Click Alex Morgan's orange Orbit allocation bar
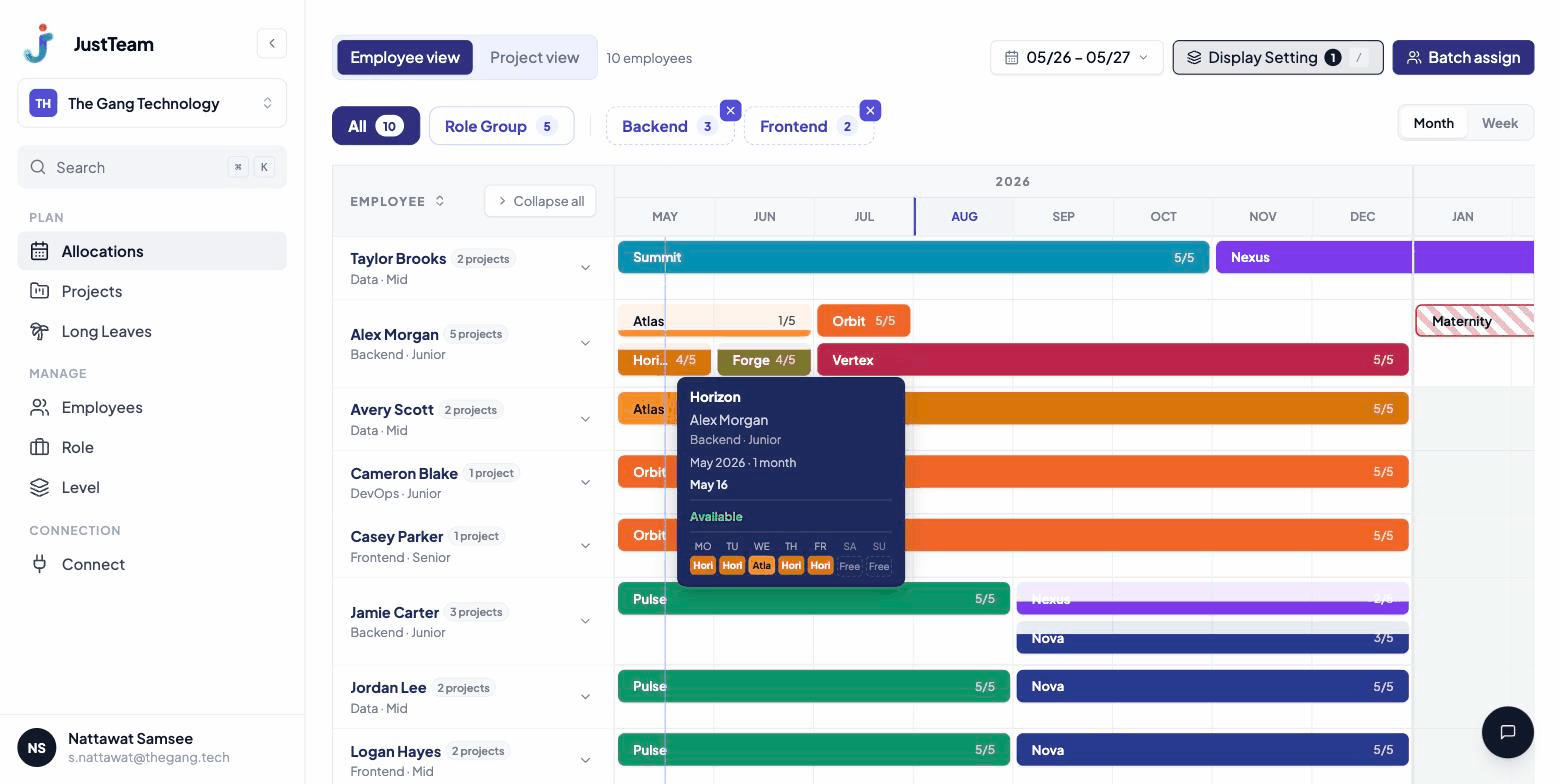This screenshot has height=784, width=1560. [863, 321]
